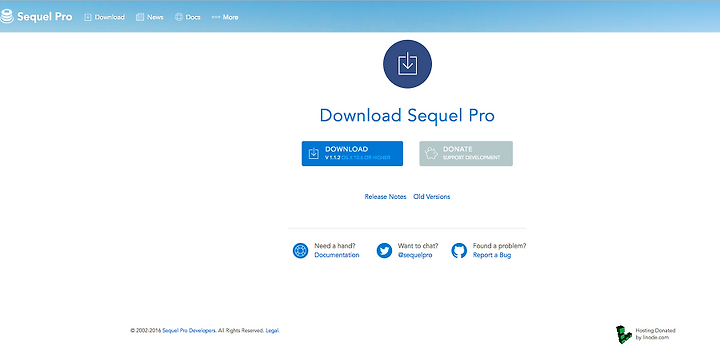Open the Release Notes link

tap(385, 197)
